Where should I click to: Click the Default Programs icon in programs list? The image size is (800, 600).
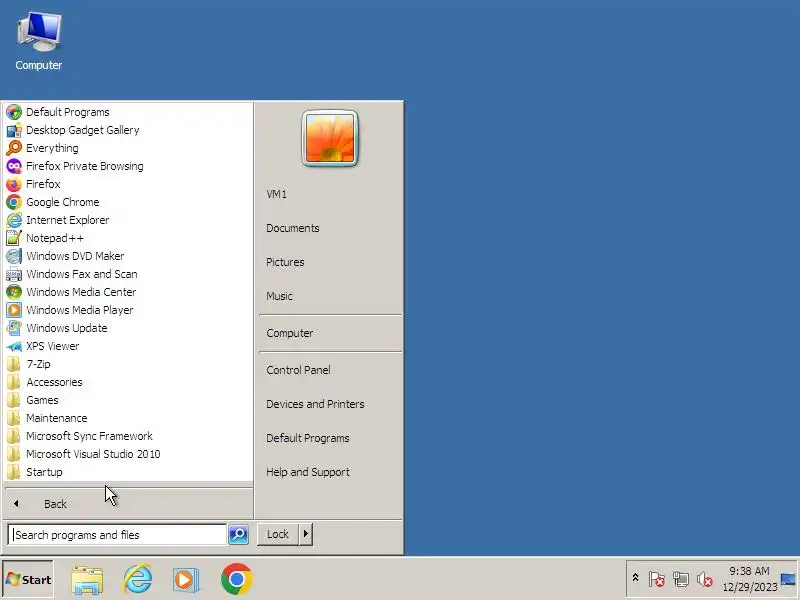pyautogui.click(x=14, y=112)
